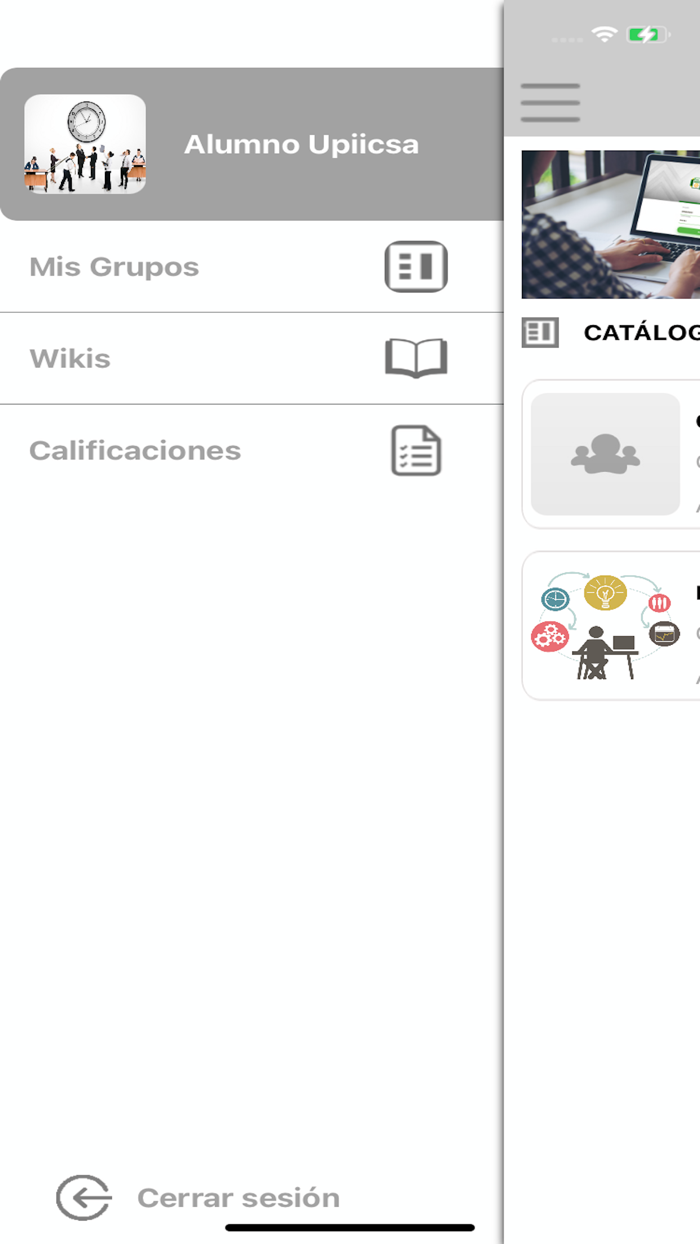Tap the Calificaciones checklist icon
The width and height of the screenshot is (700, 1244).
click(x=416, y=450)
